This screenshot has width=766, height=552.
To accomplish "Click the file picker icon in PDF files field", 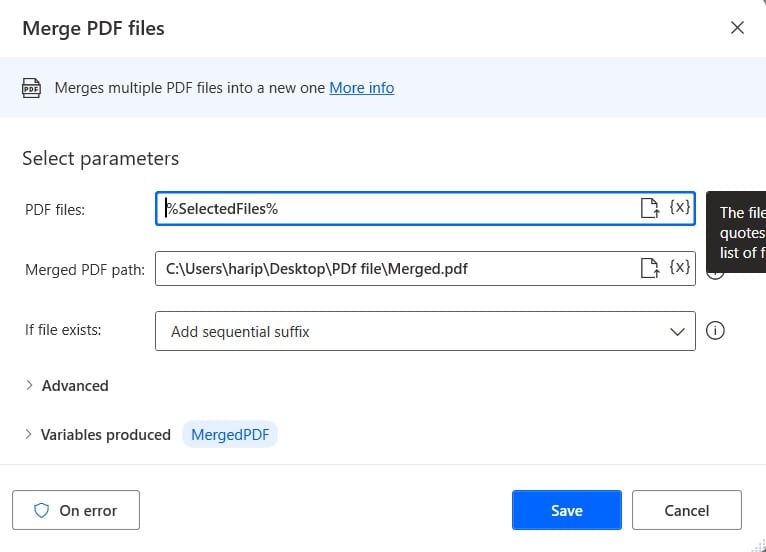I will 650,208.
